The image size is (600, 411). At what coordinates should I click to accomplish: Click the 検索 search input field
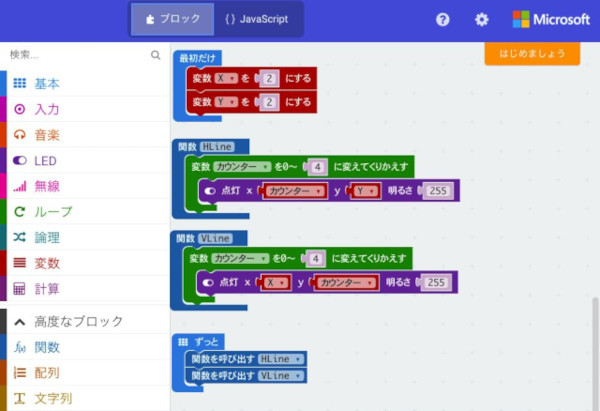point(75,56)
